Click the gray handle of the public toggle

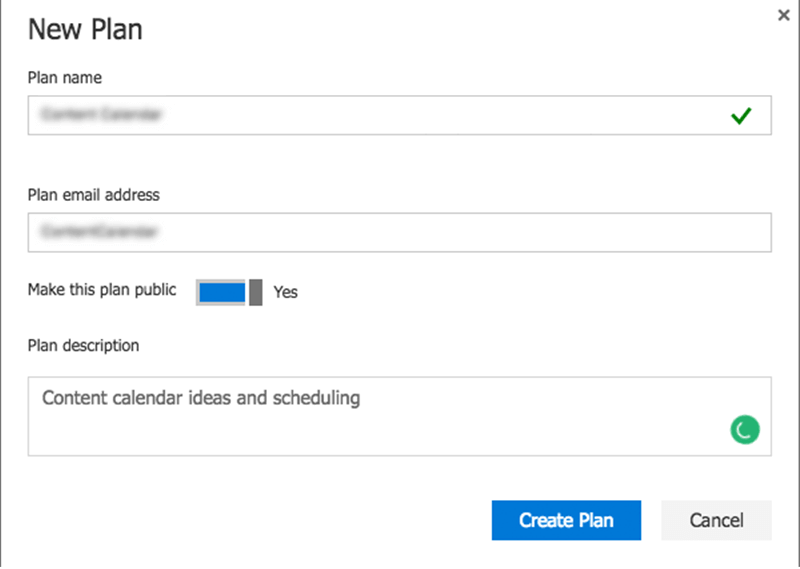256,292
